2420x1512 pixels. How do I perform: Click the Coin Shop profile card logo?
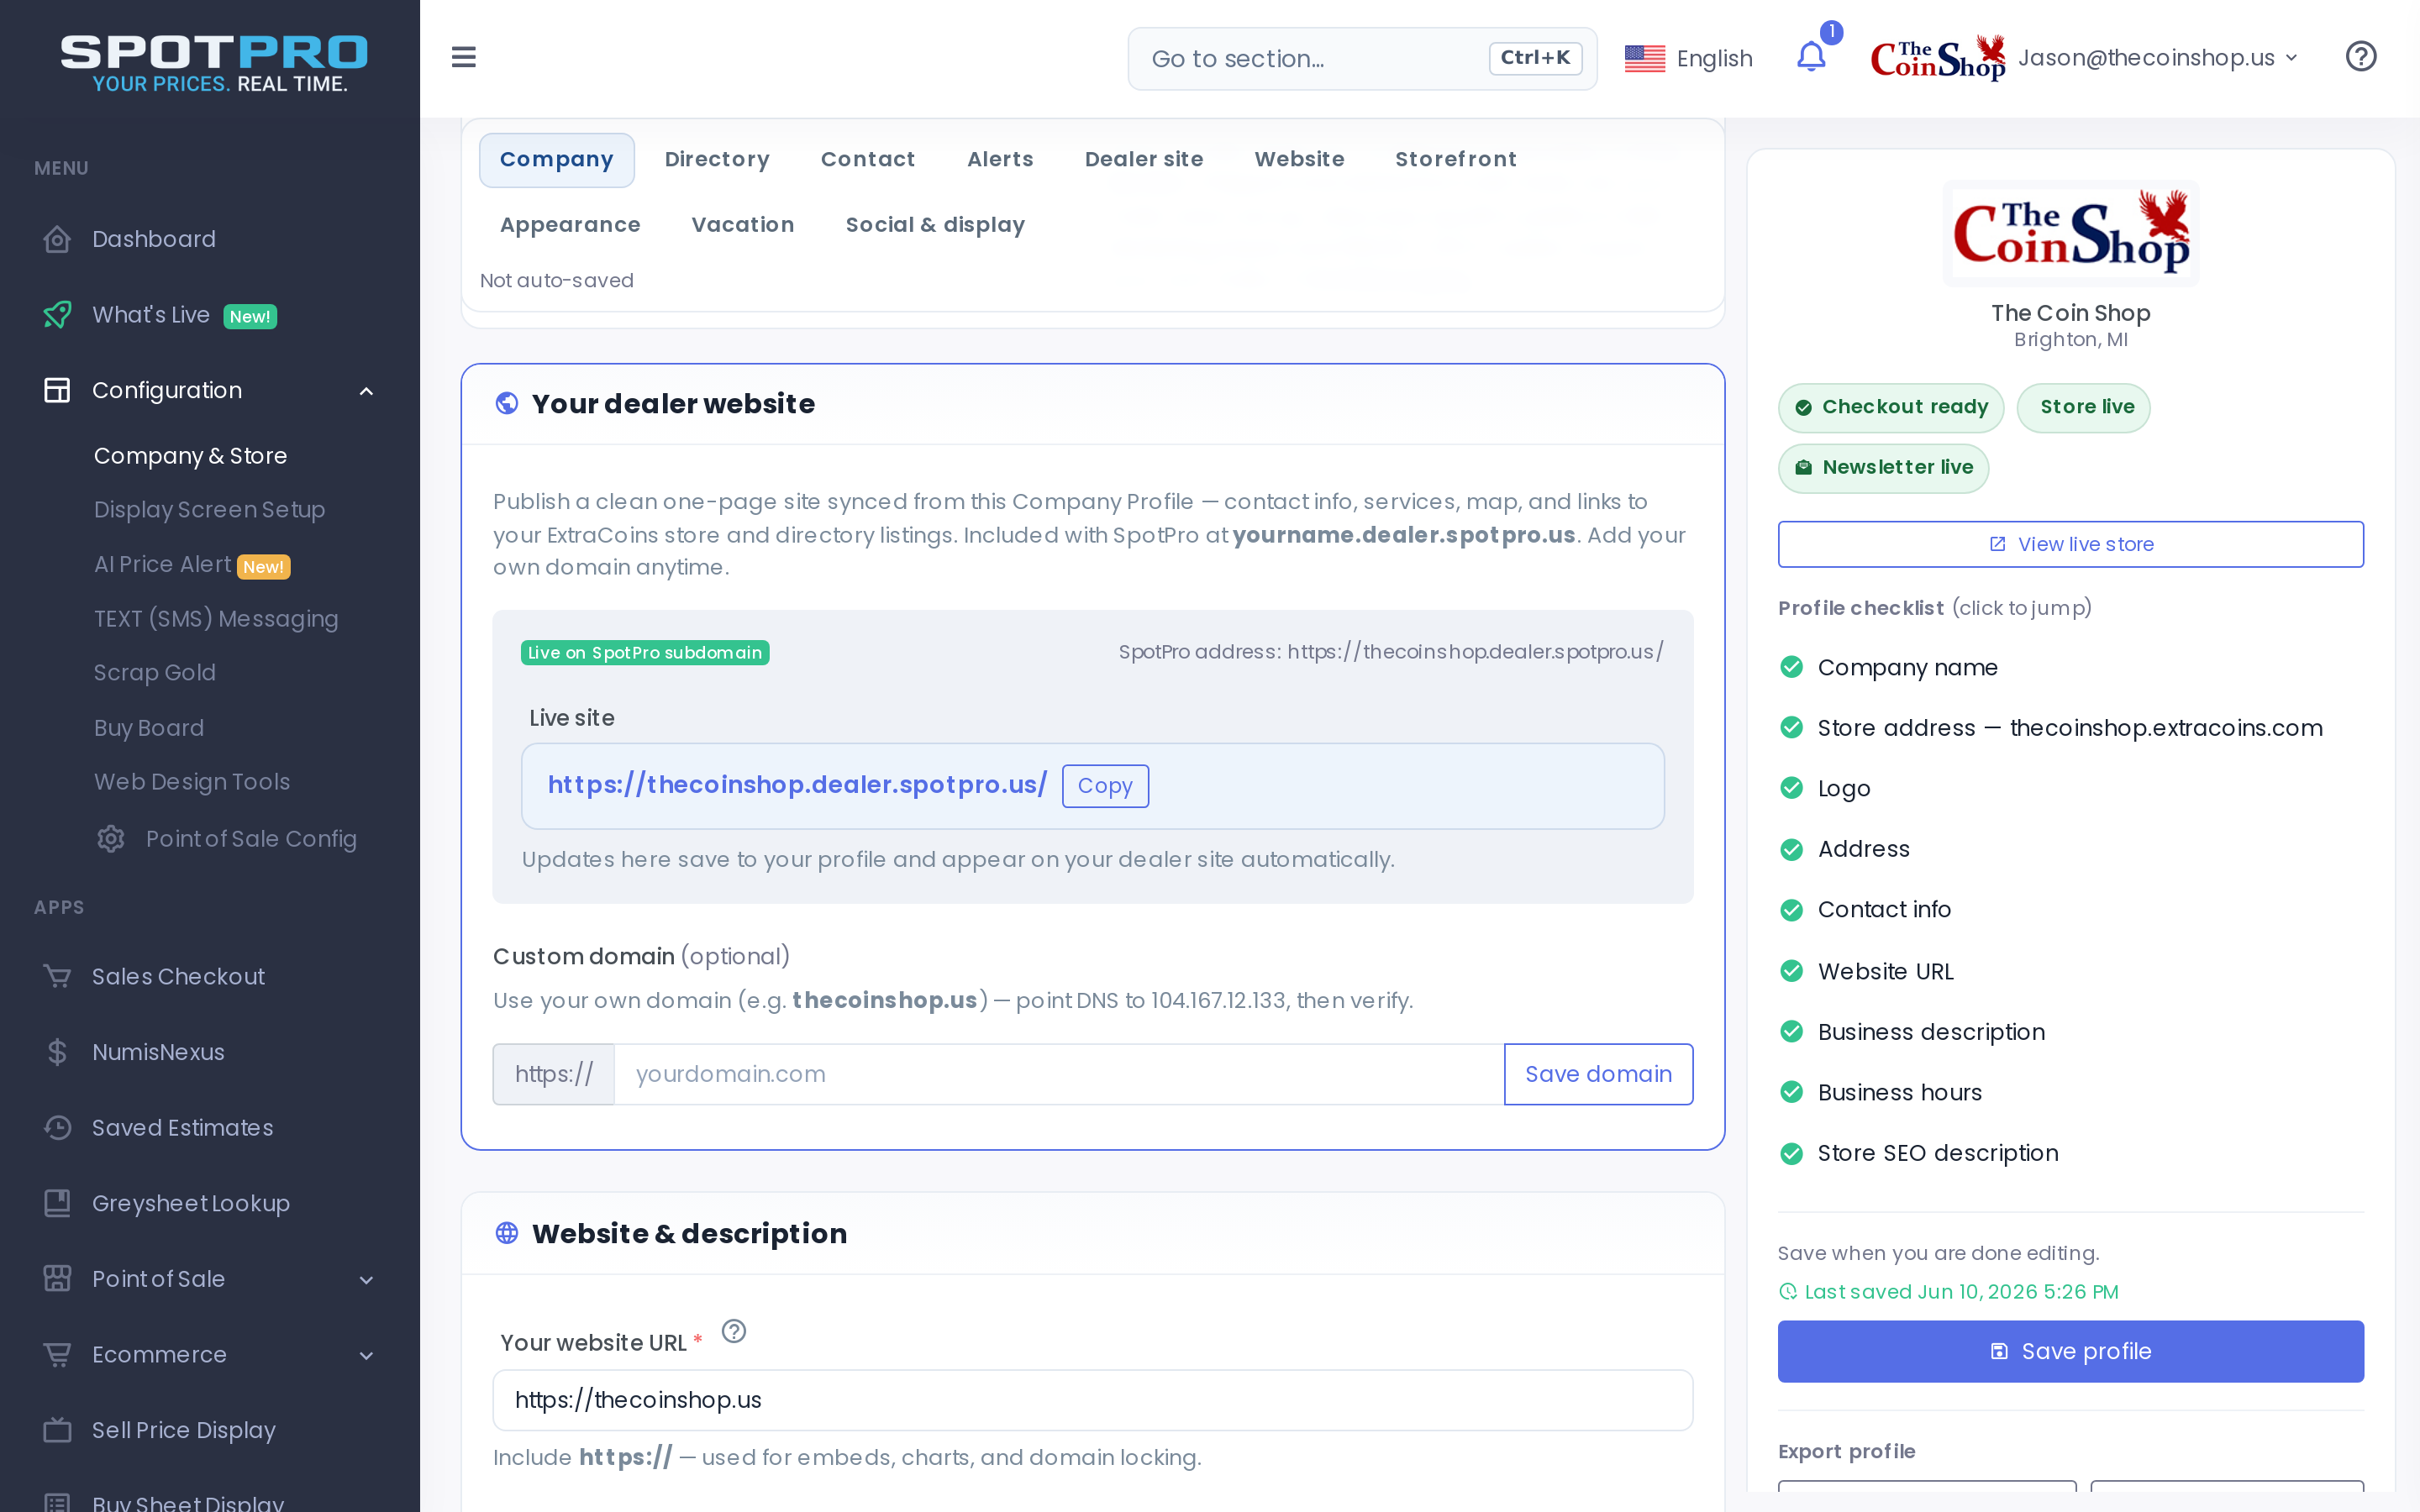2070,233
